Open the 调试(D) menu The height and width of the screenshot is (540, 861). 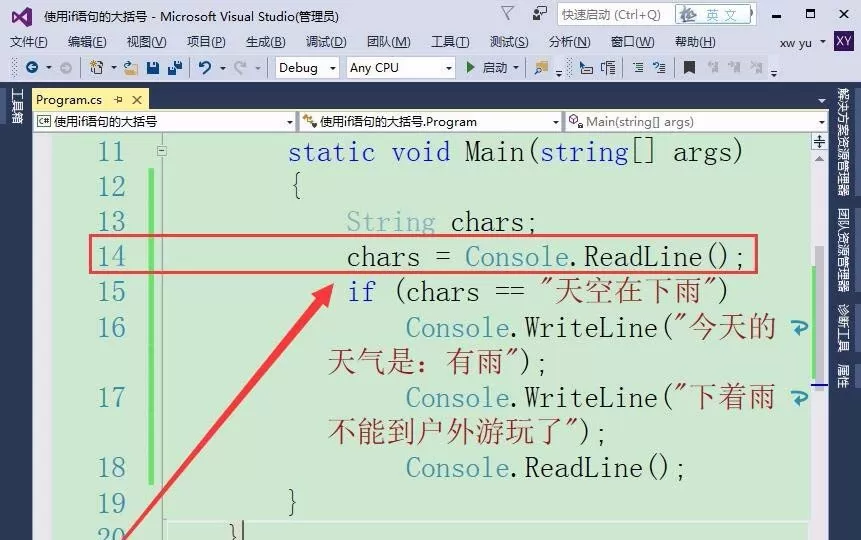(x=326, y=42)
